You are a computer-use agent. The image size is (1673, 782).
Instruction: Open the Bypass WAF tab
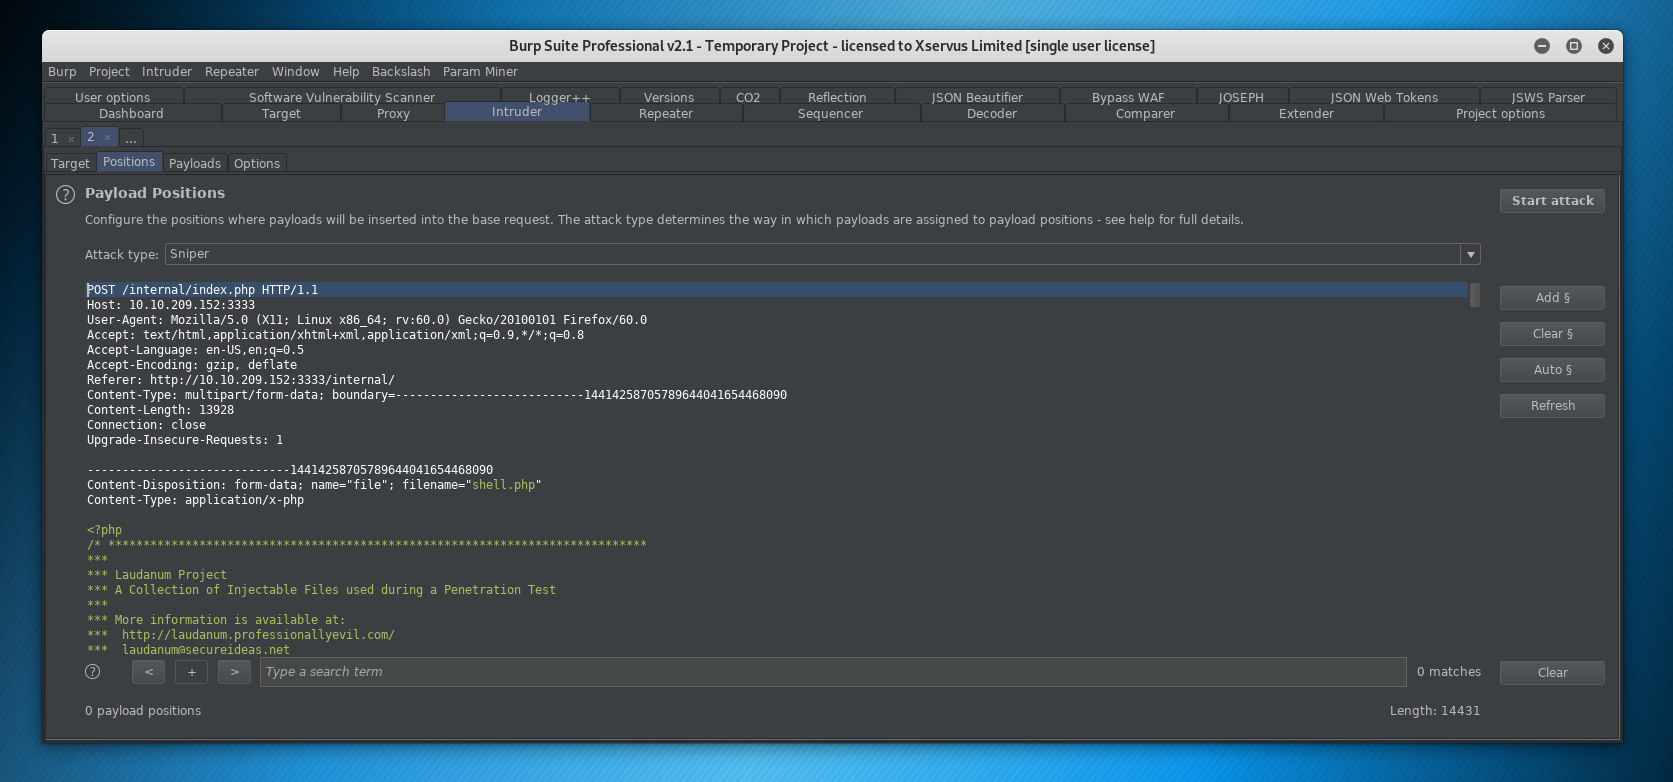tap(1128, 97)
